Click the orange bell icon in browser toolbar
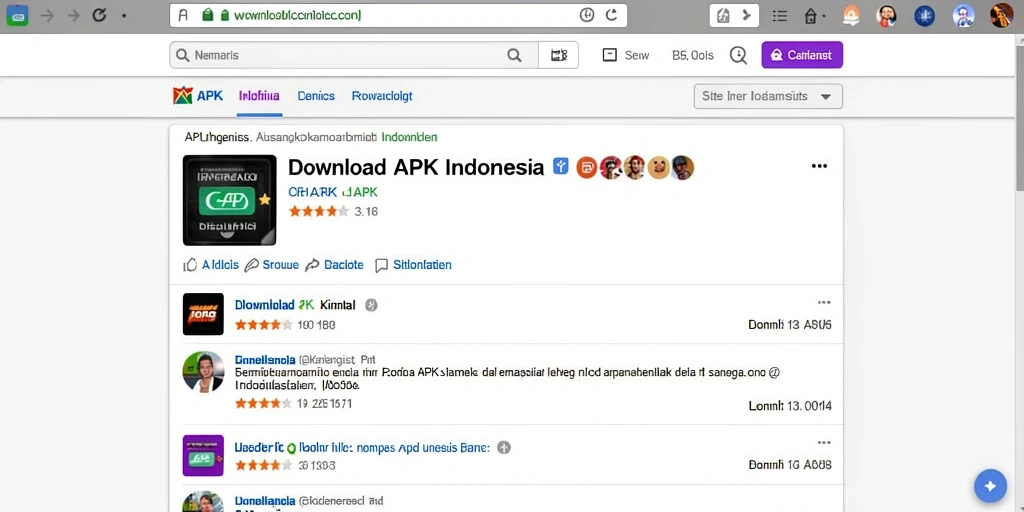The height and width of the screenshot is (512, 1024). (x=851, y=16)
